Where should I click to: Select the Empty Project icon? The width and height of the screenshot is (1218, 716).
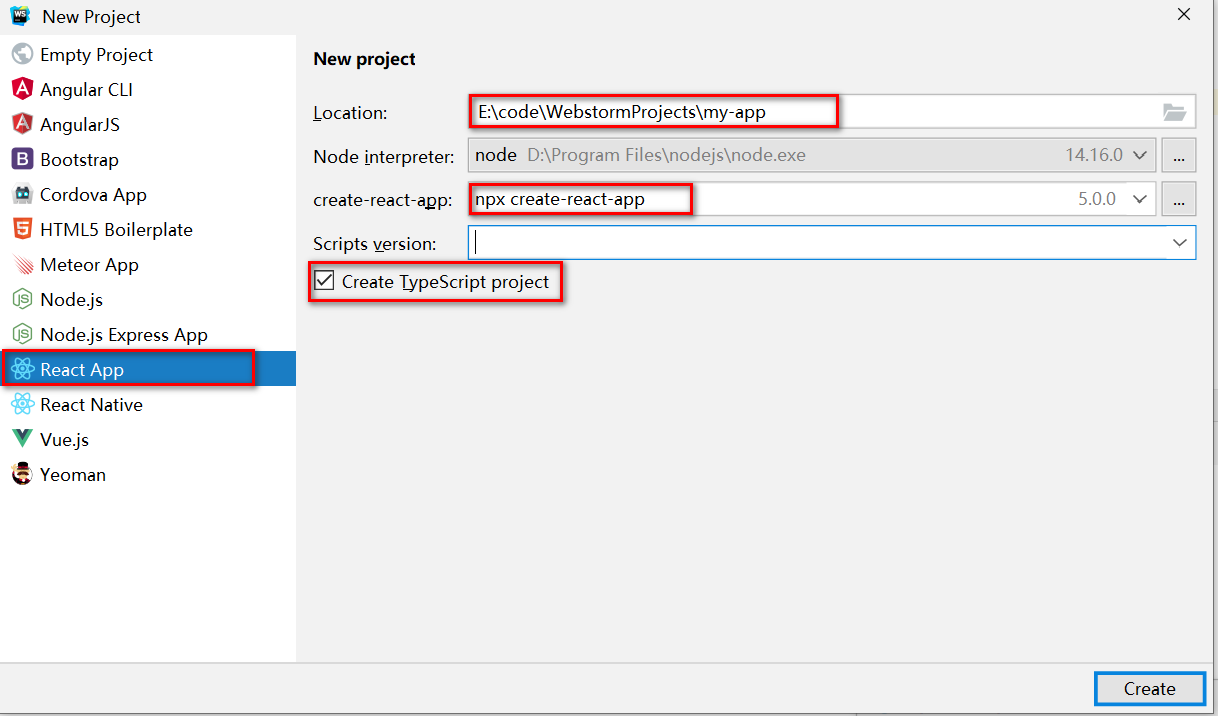(x=22, y=54)
